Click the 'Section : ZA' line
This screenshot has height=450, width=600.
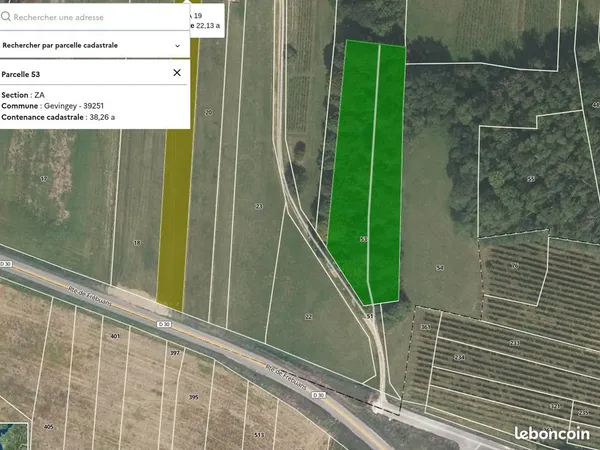[x=23, y=95]
